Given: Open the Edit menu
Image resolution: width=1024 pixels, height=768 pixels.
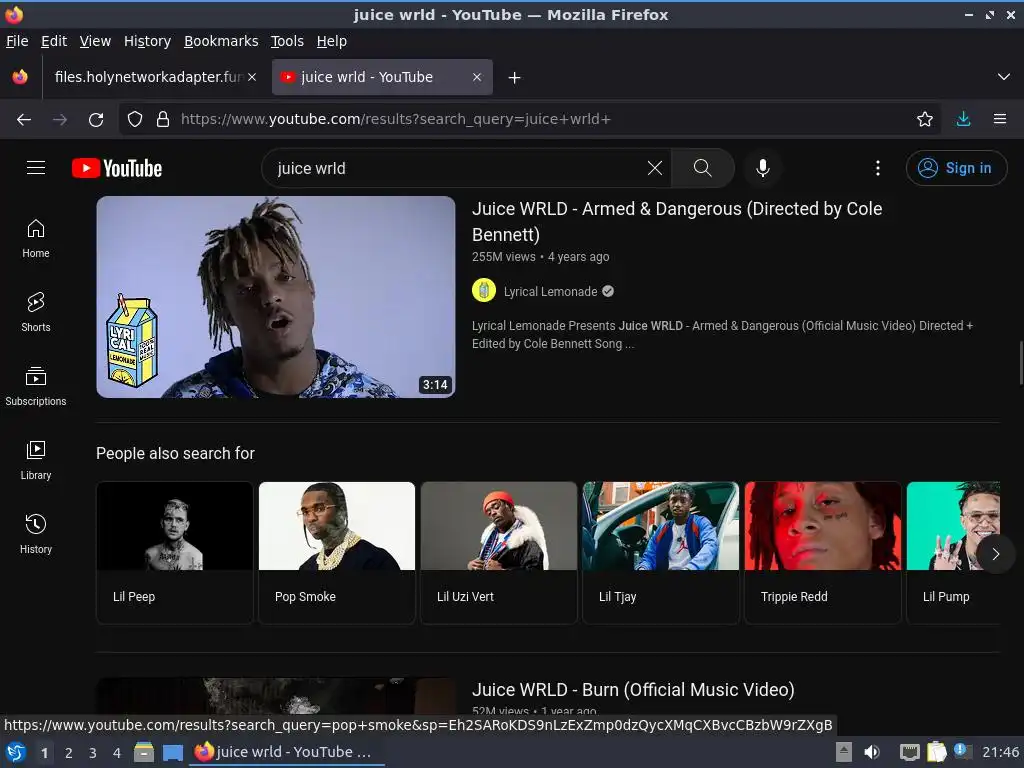Looking at the screenshot, I should 54,41.
